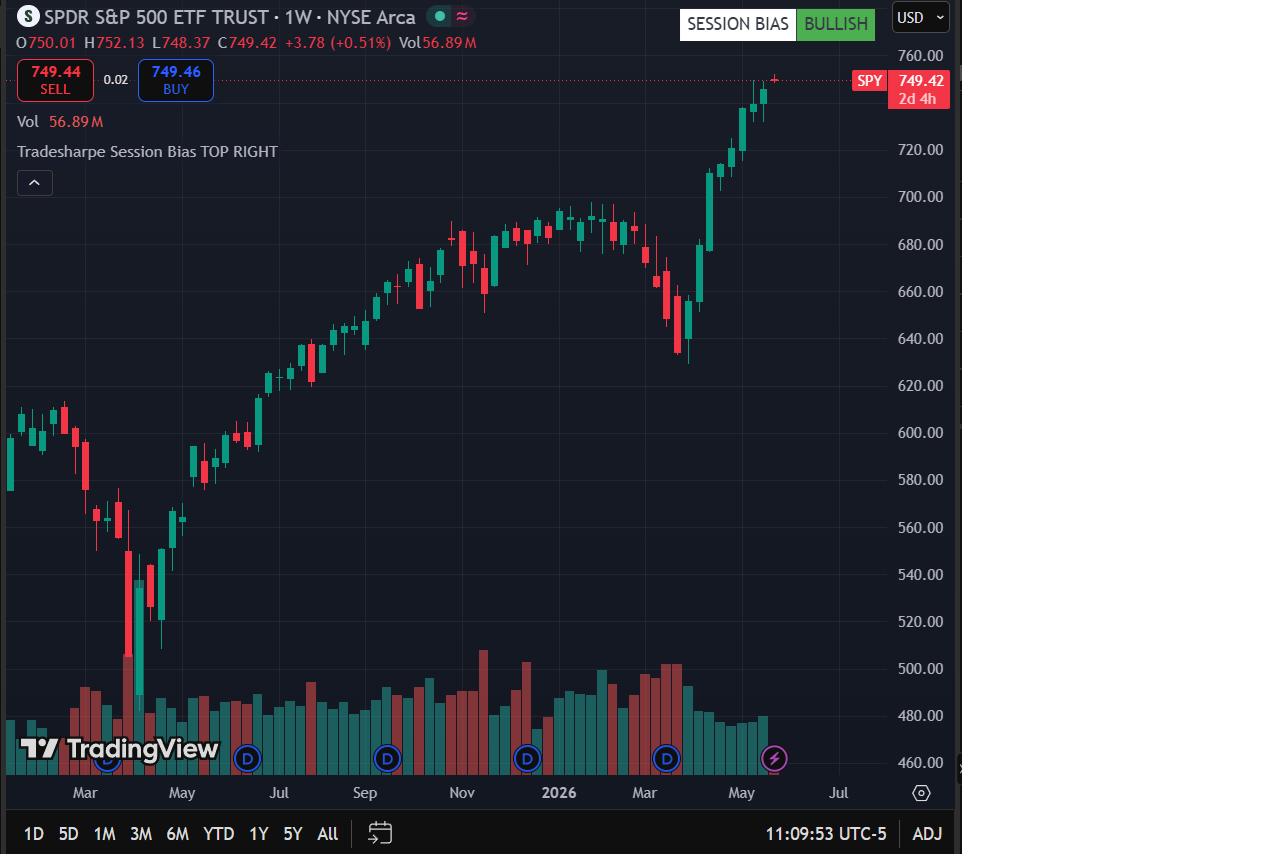Click the pink data status wave icon
This screenshot has width=1267, height=854.
462,17
